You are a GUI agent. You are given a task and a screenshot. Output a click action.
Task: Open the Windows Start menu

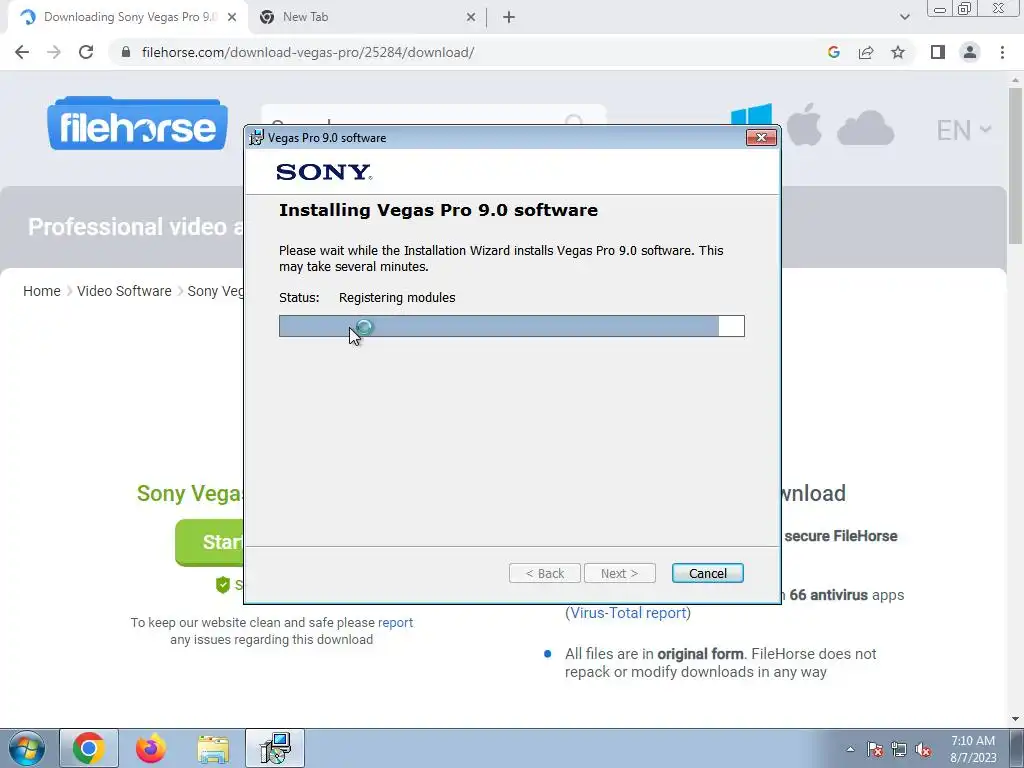pos(26,748)
